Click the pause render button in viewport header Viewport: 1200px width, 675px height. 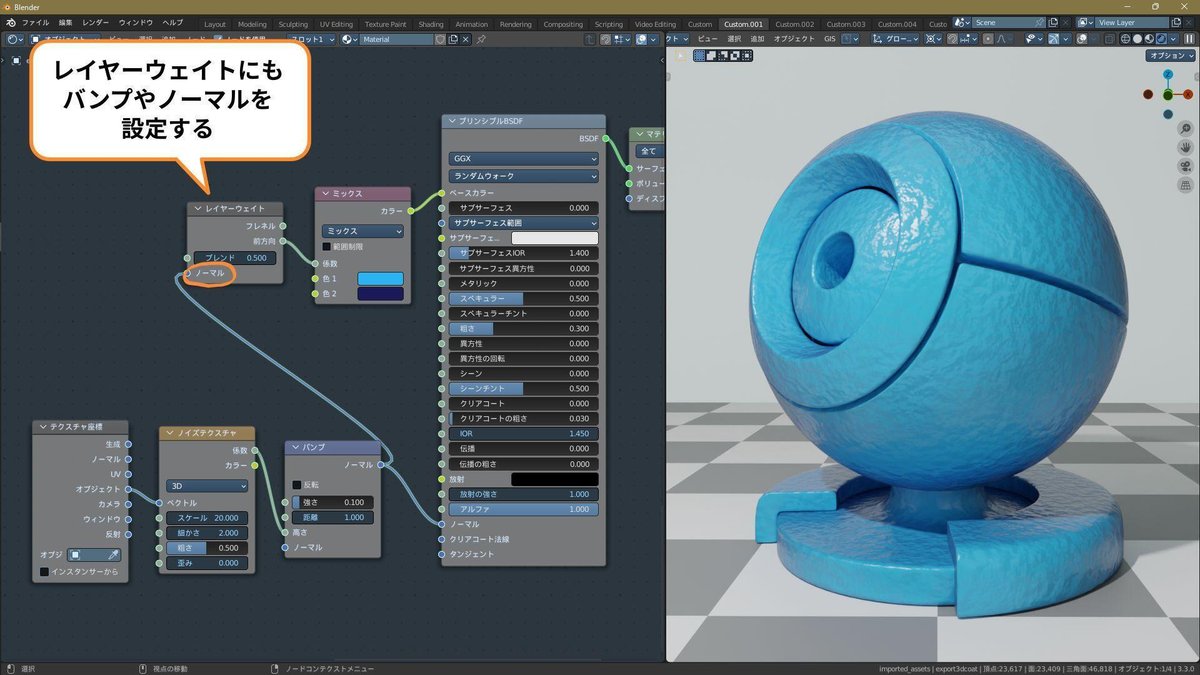click(x=1189, y=38)
